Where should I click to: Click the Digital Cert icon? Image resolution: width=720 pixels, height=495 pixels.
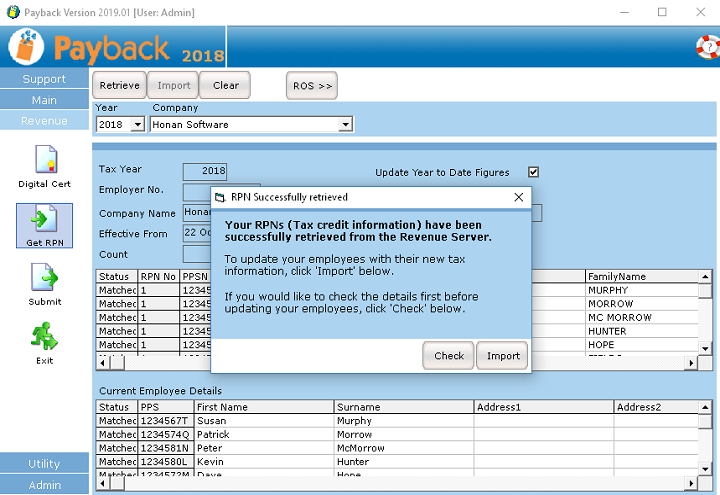[45, 161]
